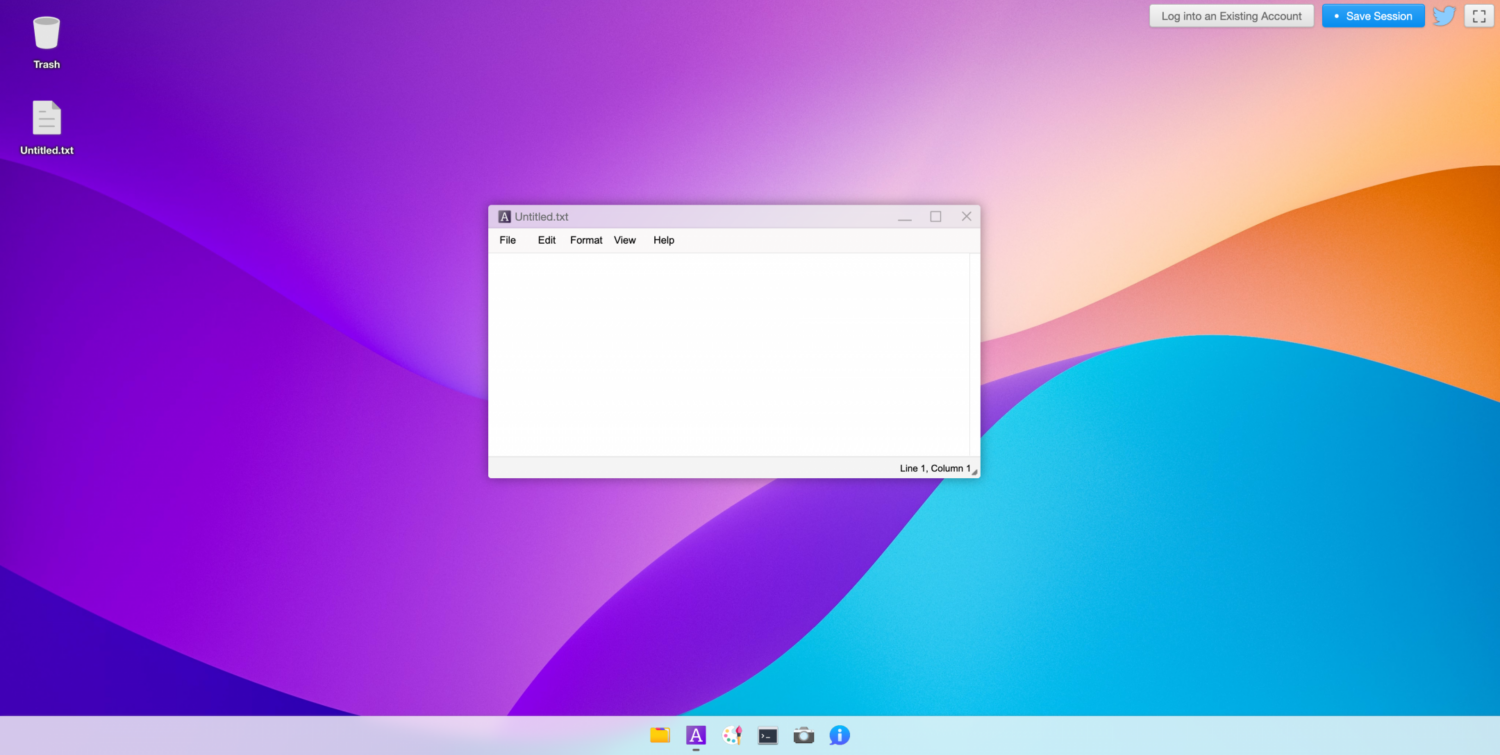Minimize the Untitled.txt window
Viewport: 1500px width, 755px height.
(905, 217)
